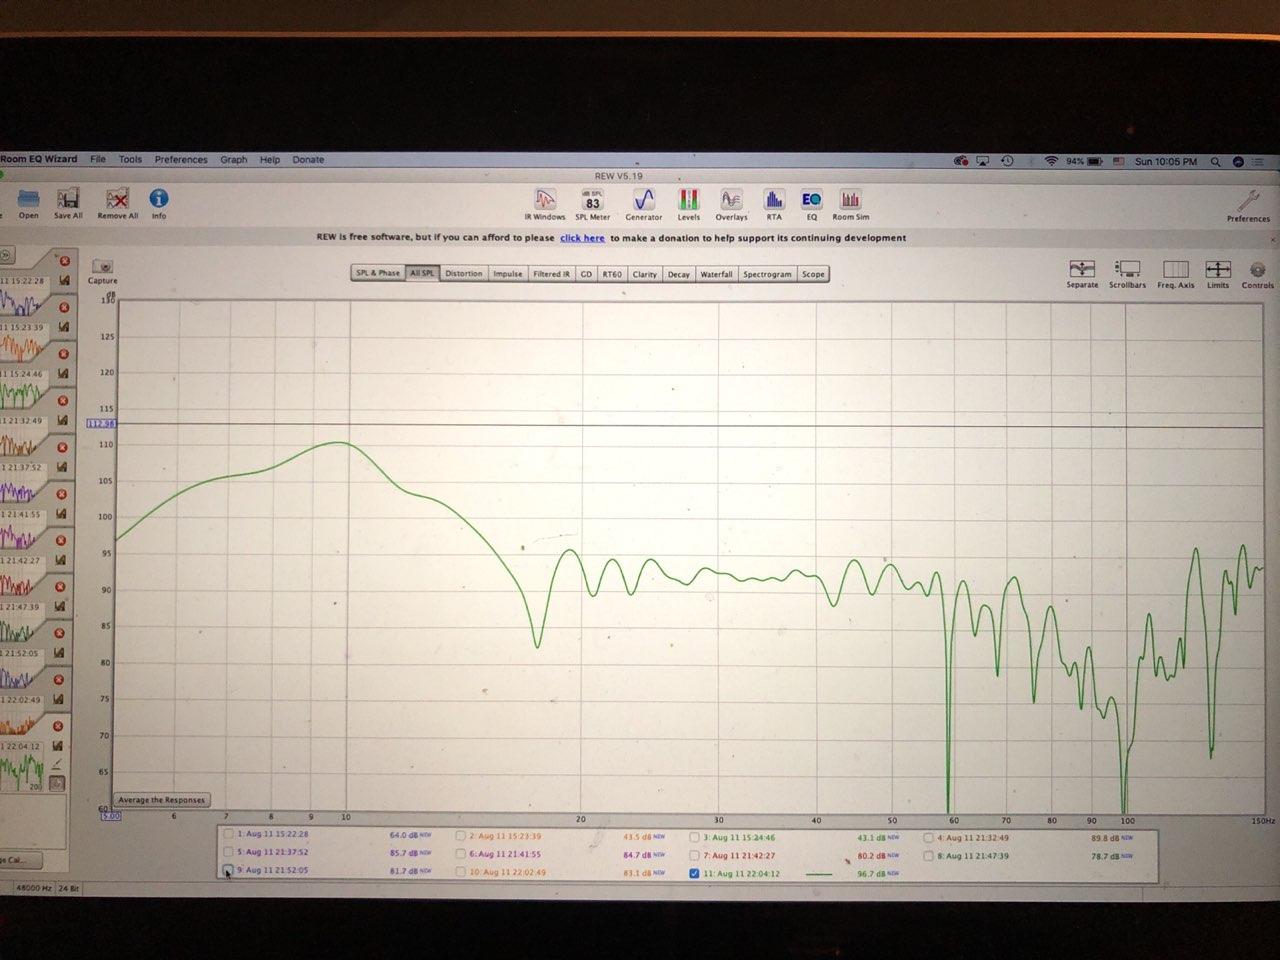Switch to the Waterfall tab
This screenshot has height=960, width=1280.
point(716,274)
